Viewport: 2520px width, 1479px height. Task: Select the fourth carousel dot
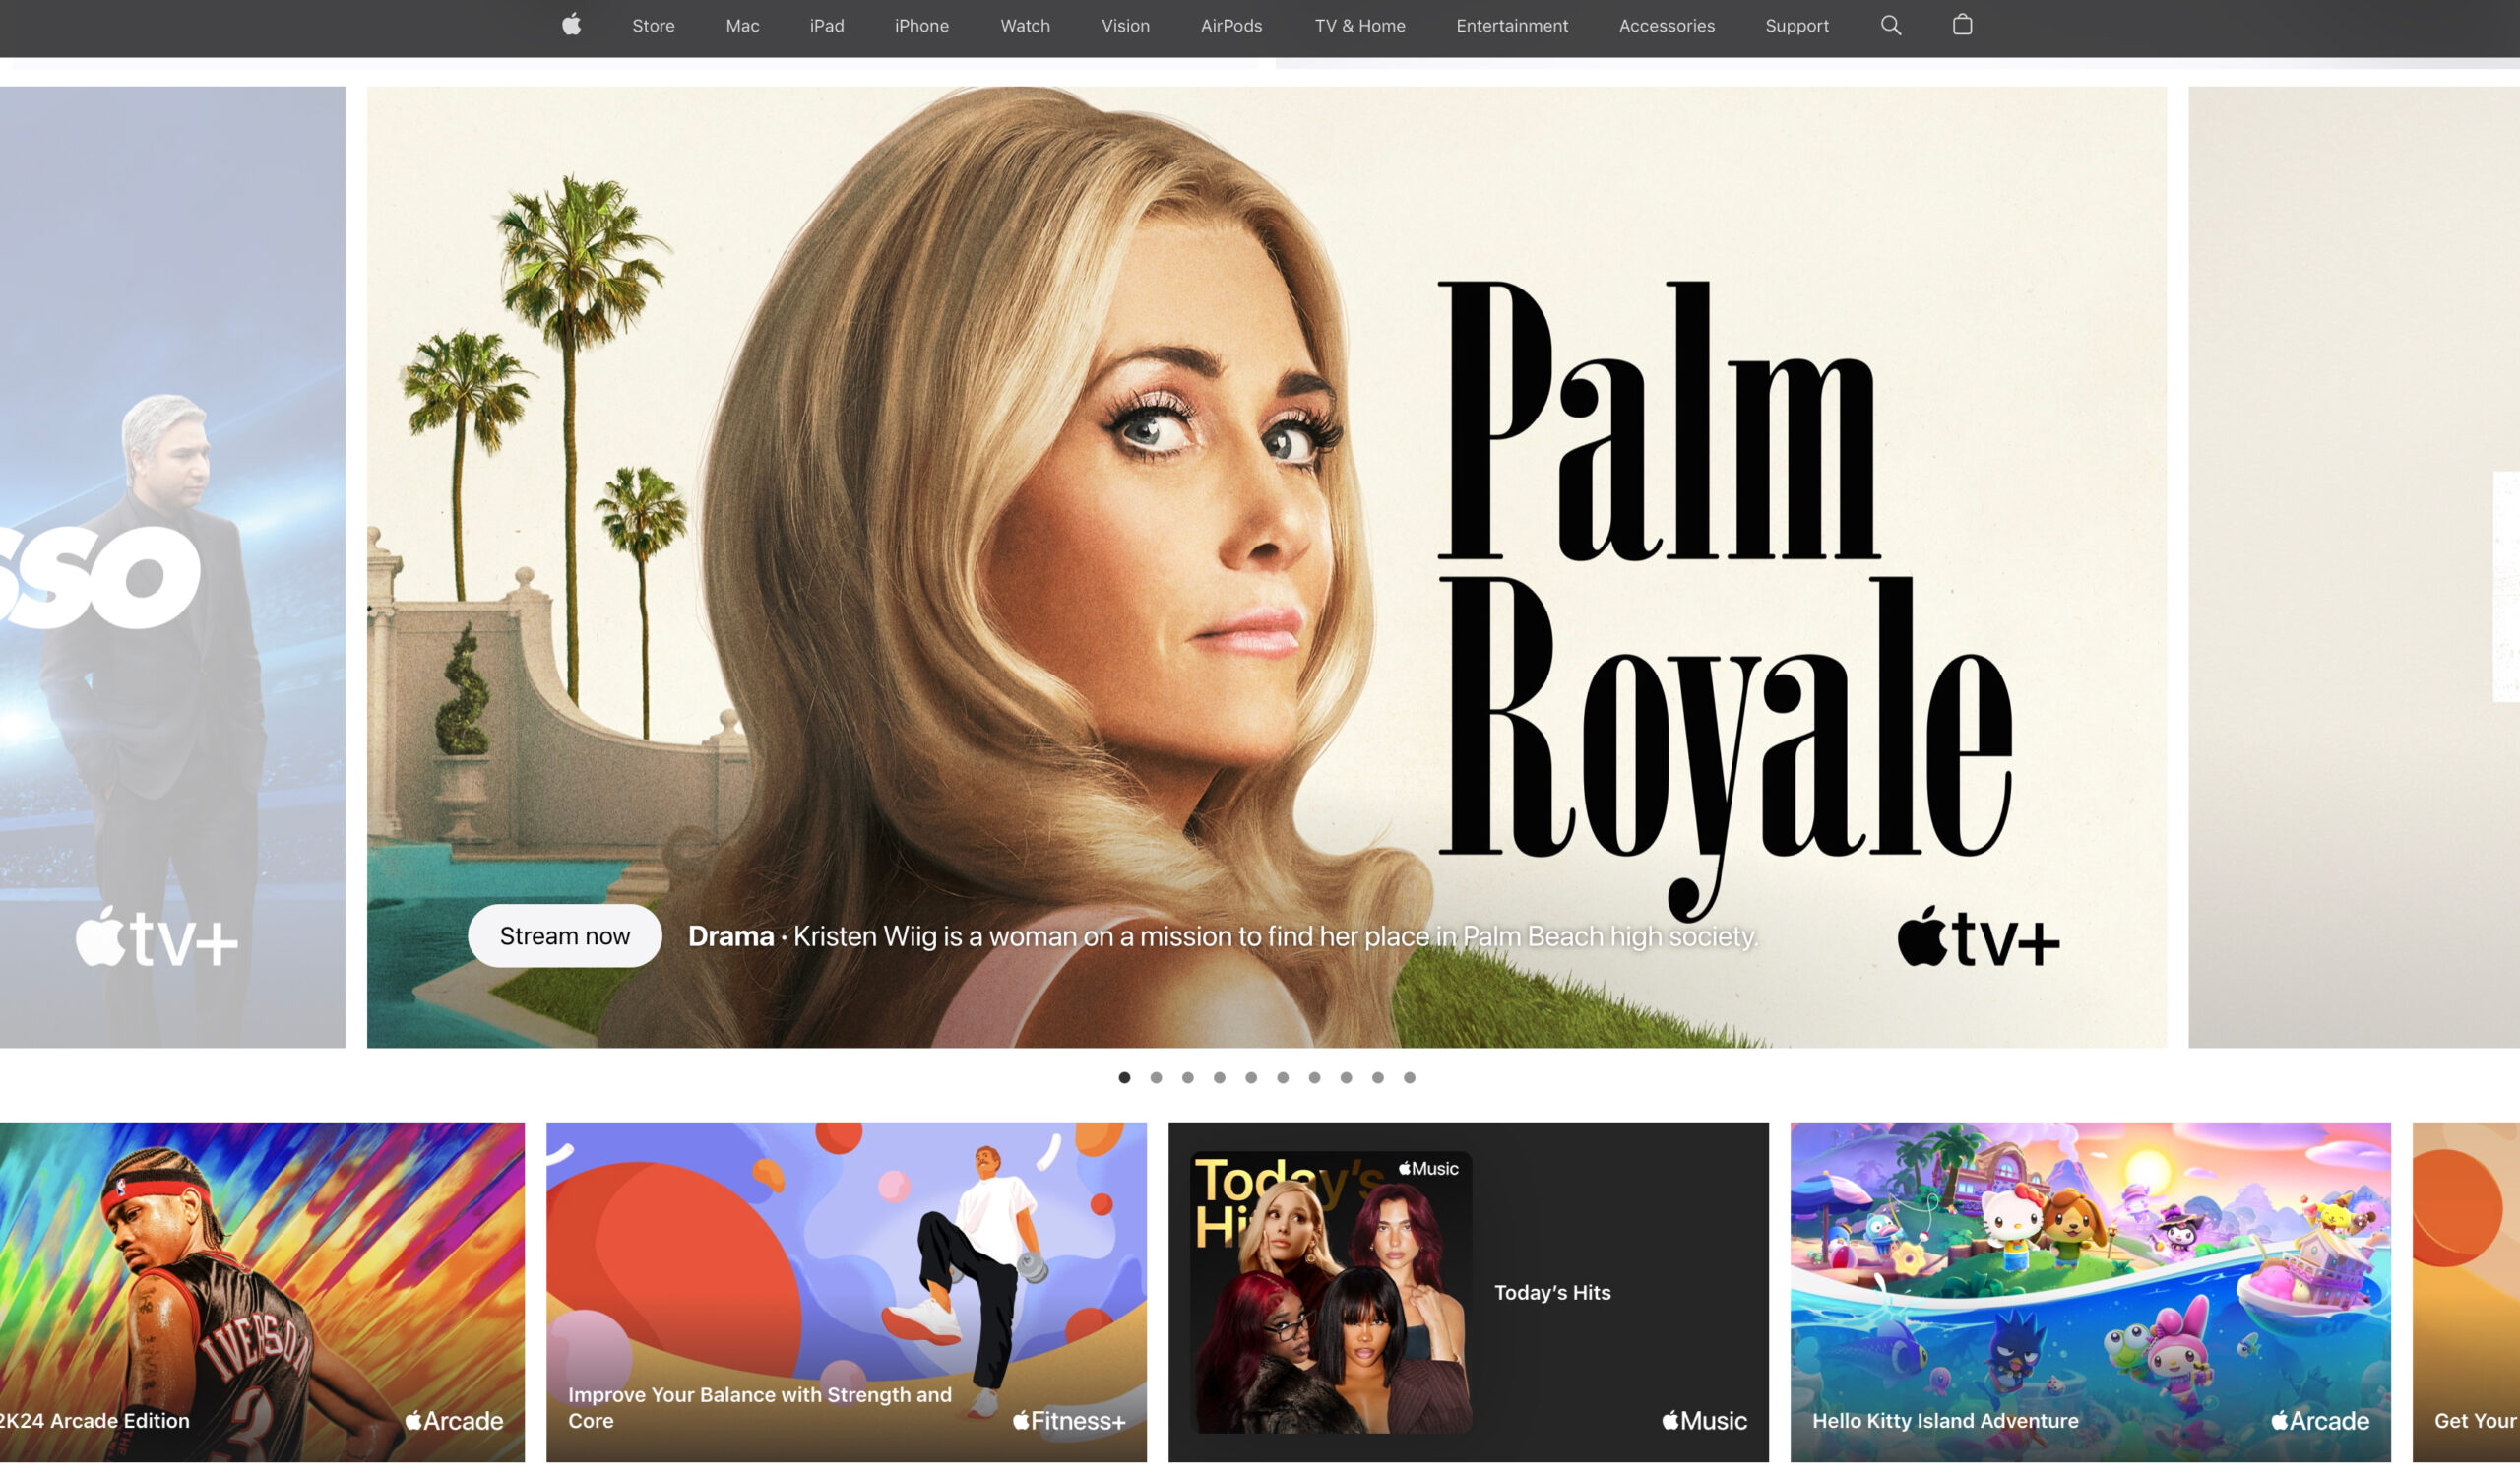1219,1077
